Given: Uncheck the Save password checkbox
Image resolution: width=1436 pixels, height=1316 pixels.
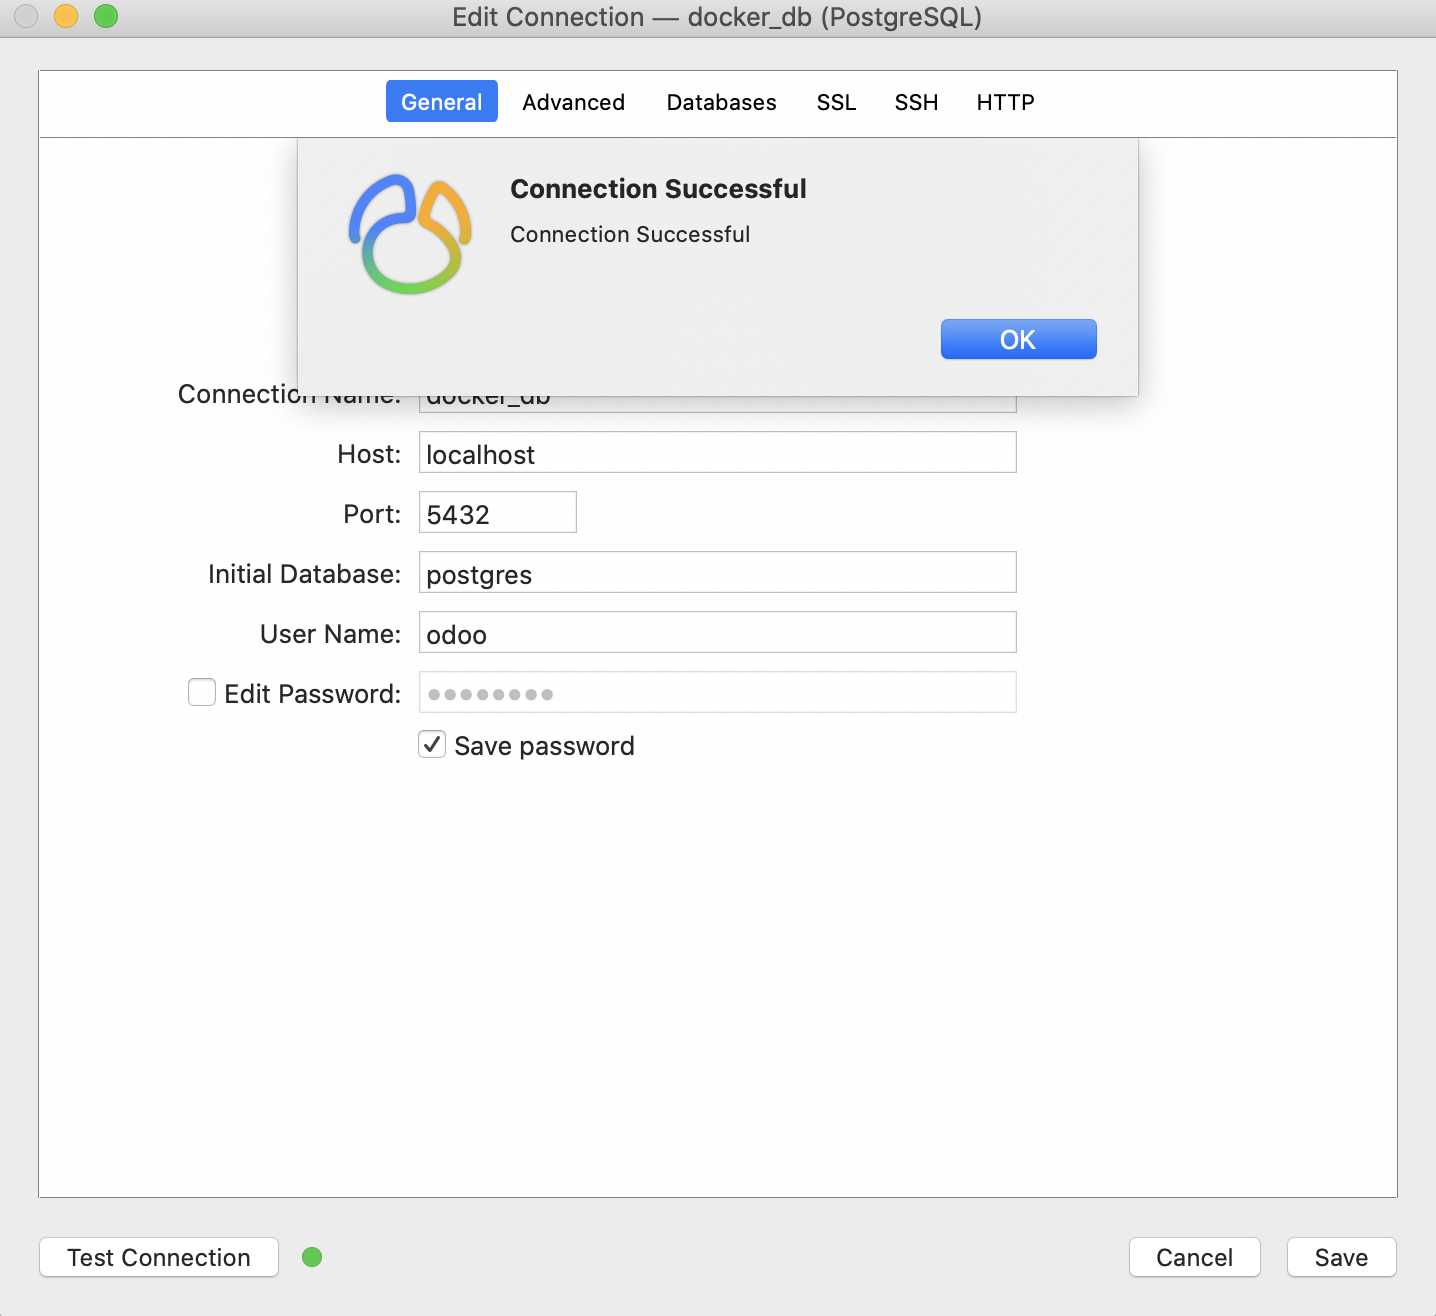Looking at the screenshot, I should [432, 744].
